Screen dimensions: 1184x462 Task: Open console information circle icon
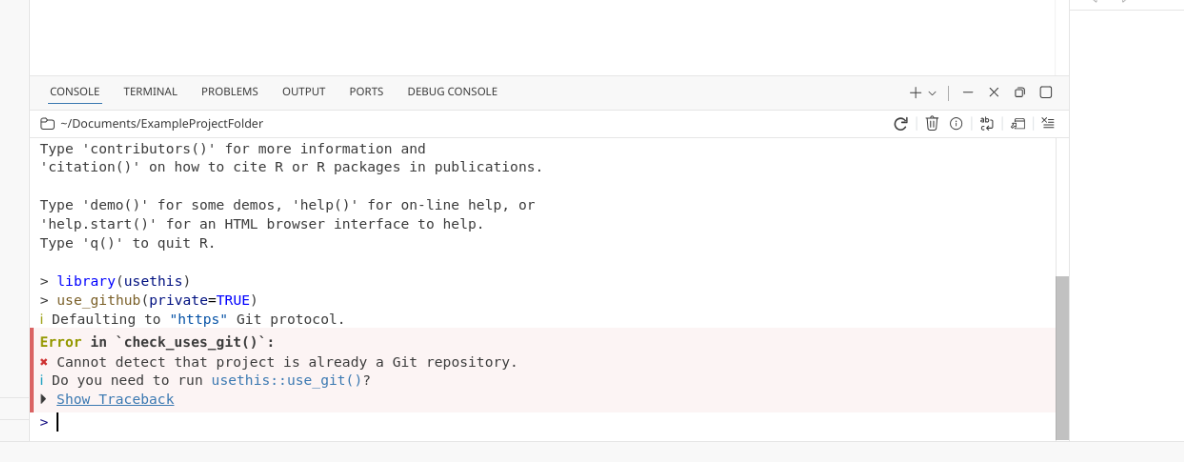click(x=956, y=124)
